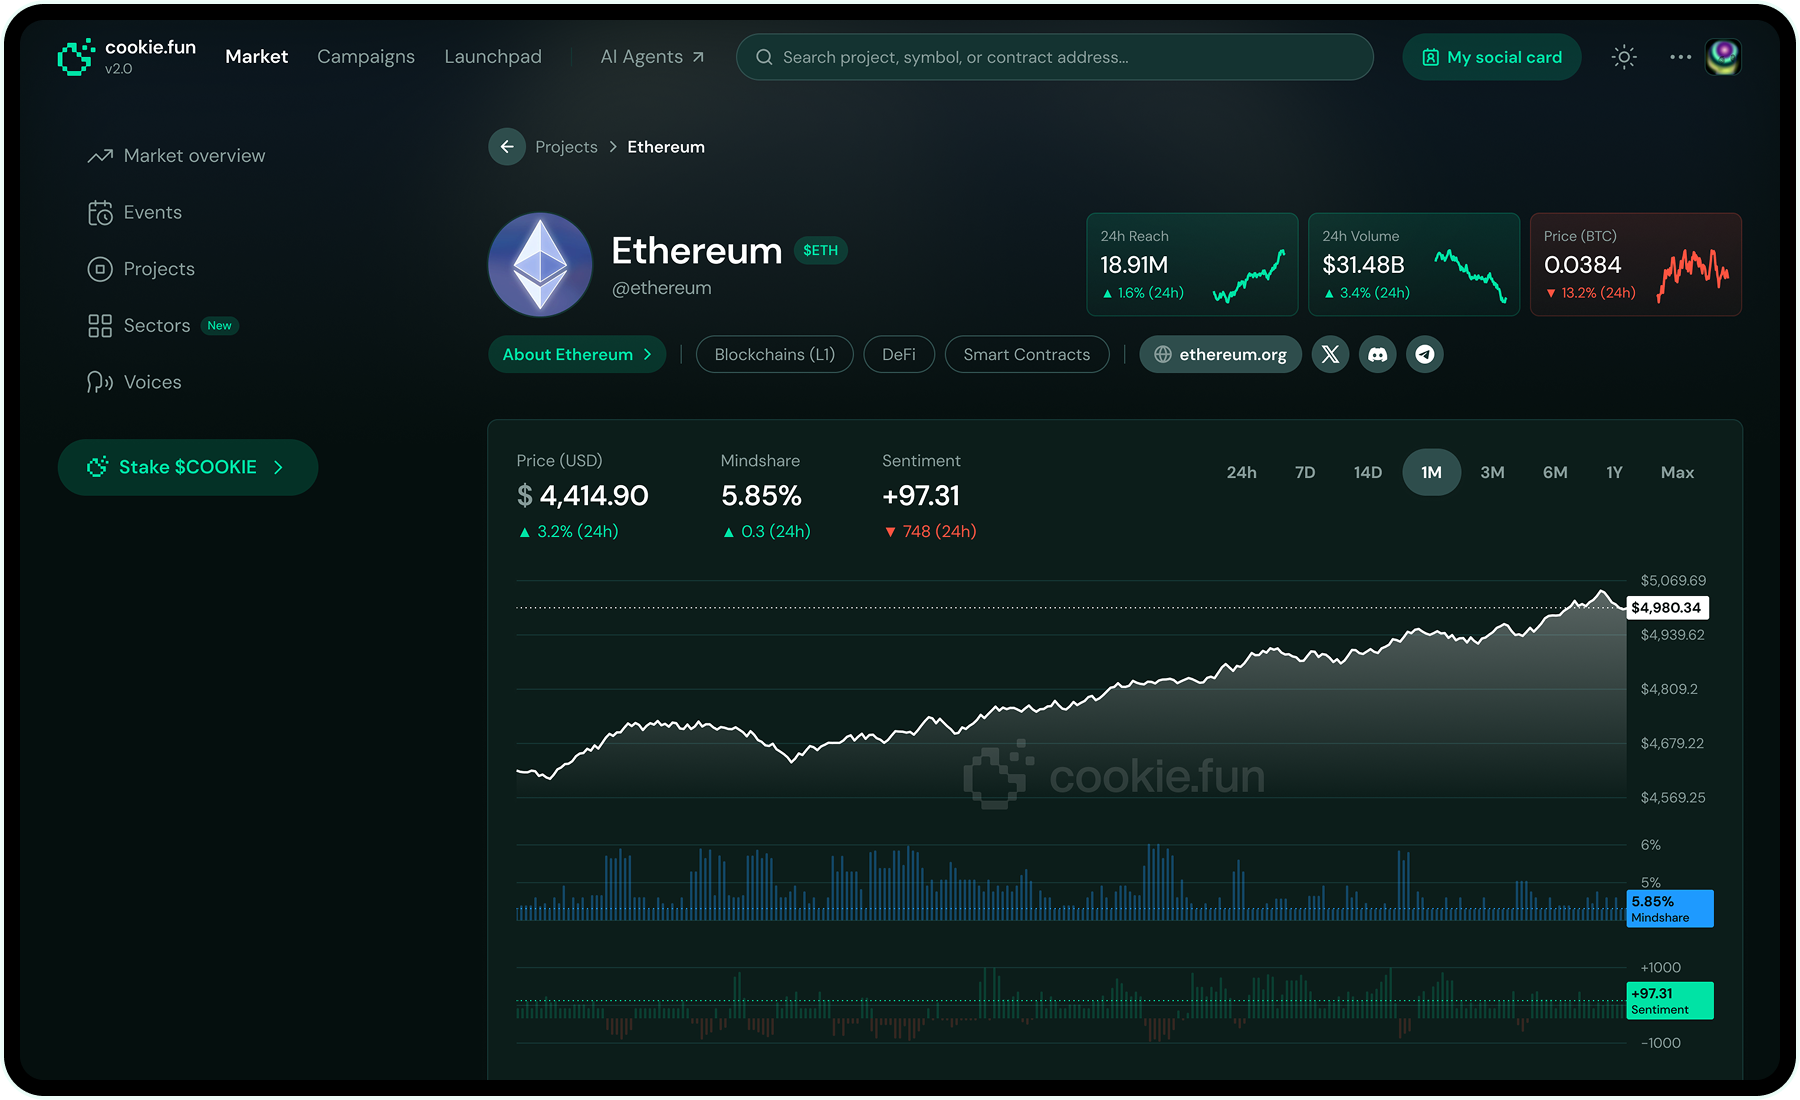Click the $4,980.34 price marker
This screenshot has height=1100, width=1800.
1667,607
